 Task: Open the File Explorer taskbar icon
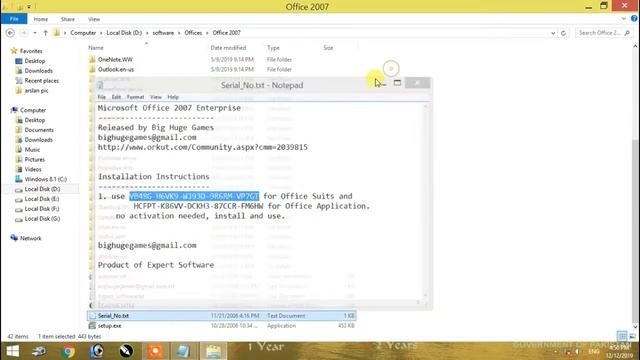[213, 351]
